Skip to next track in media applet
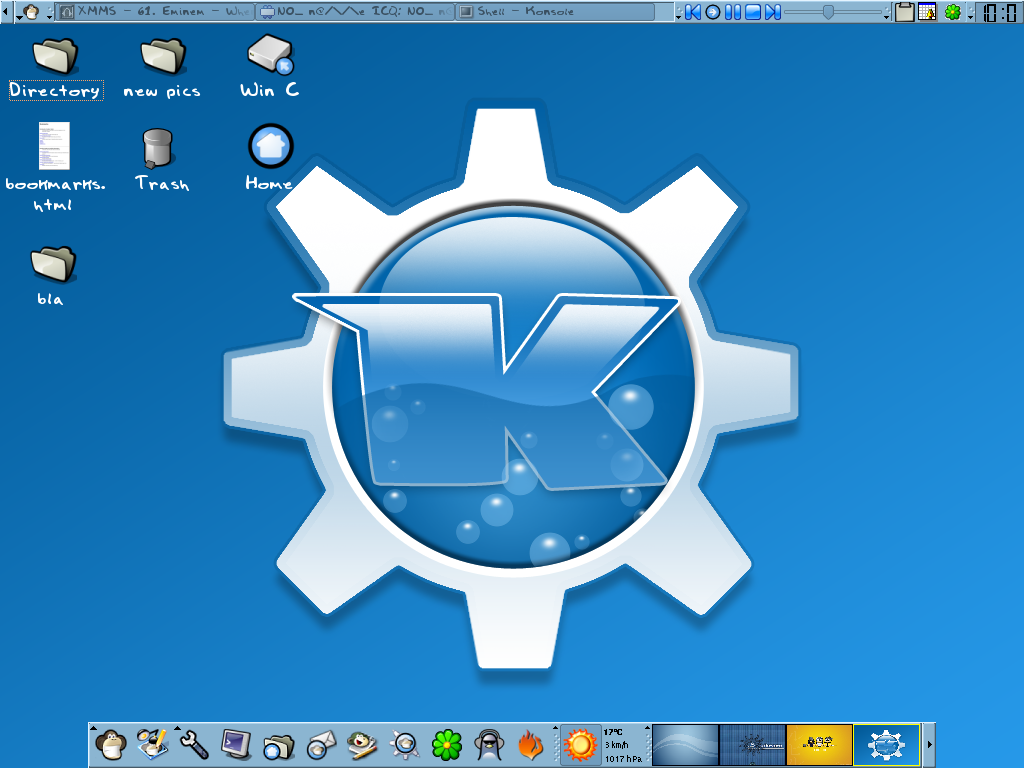The height and width of the screenshot is (768, 1024). coord(773,12)
